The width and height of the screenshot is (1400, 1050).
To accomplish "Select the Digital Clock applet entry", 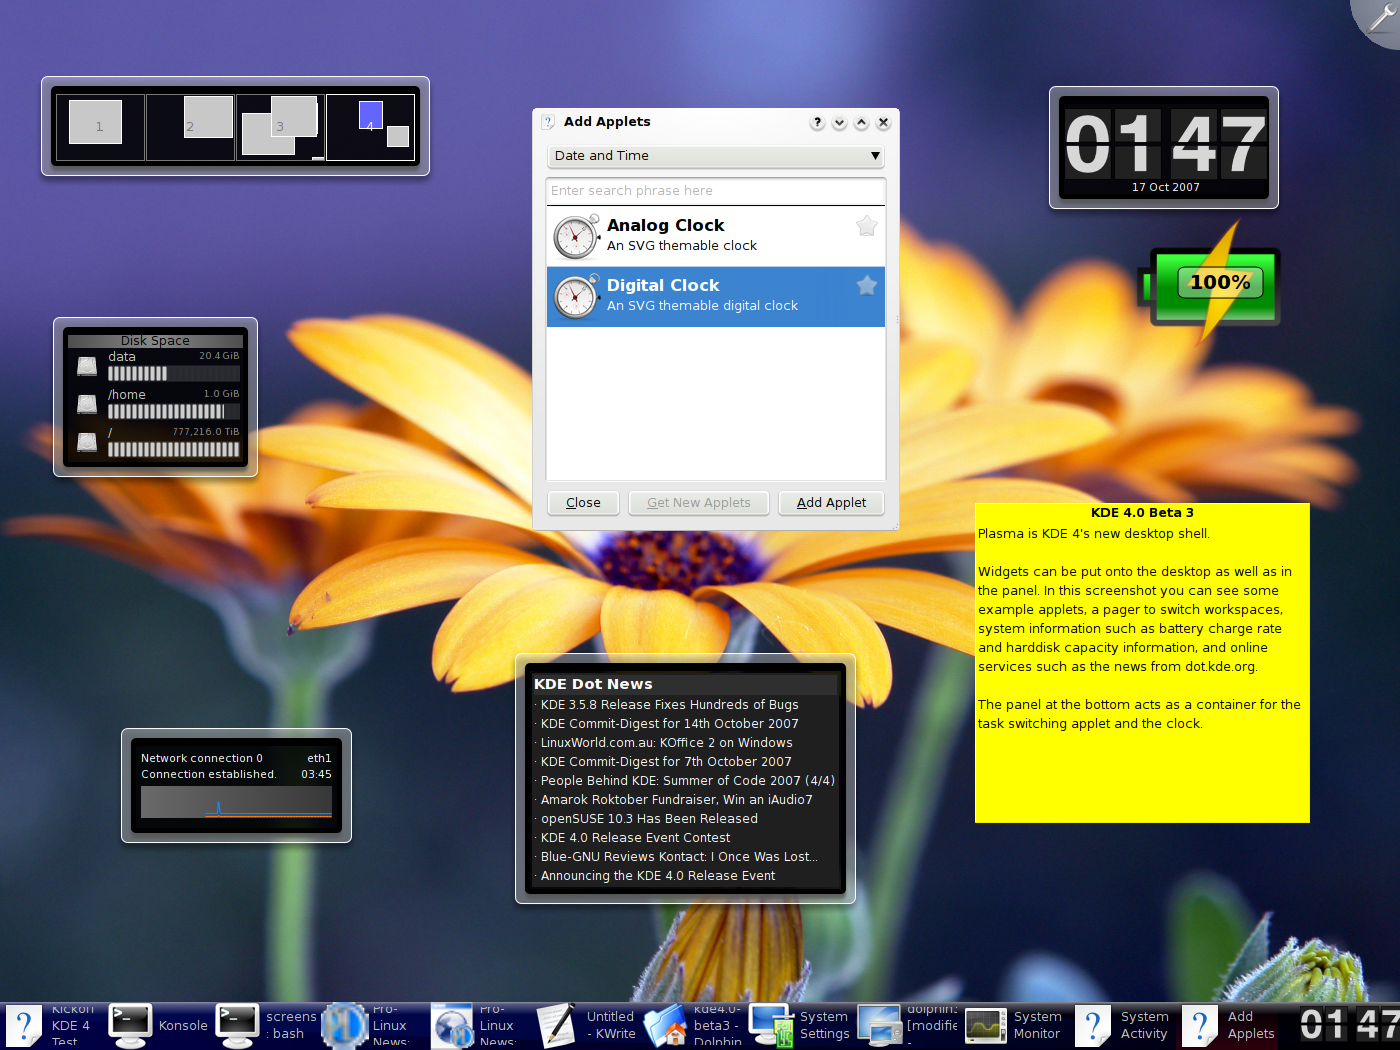I will (x=716, y=296).
